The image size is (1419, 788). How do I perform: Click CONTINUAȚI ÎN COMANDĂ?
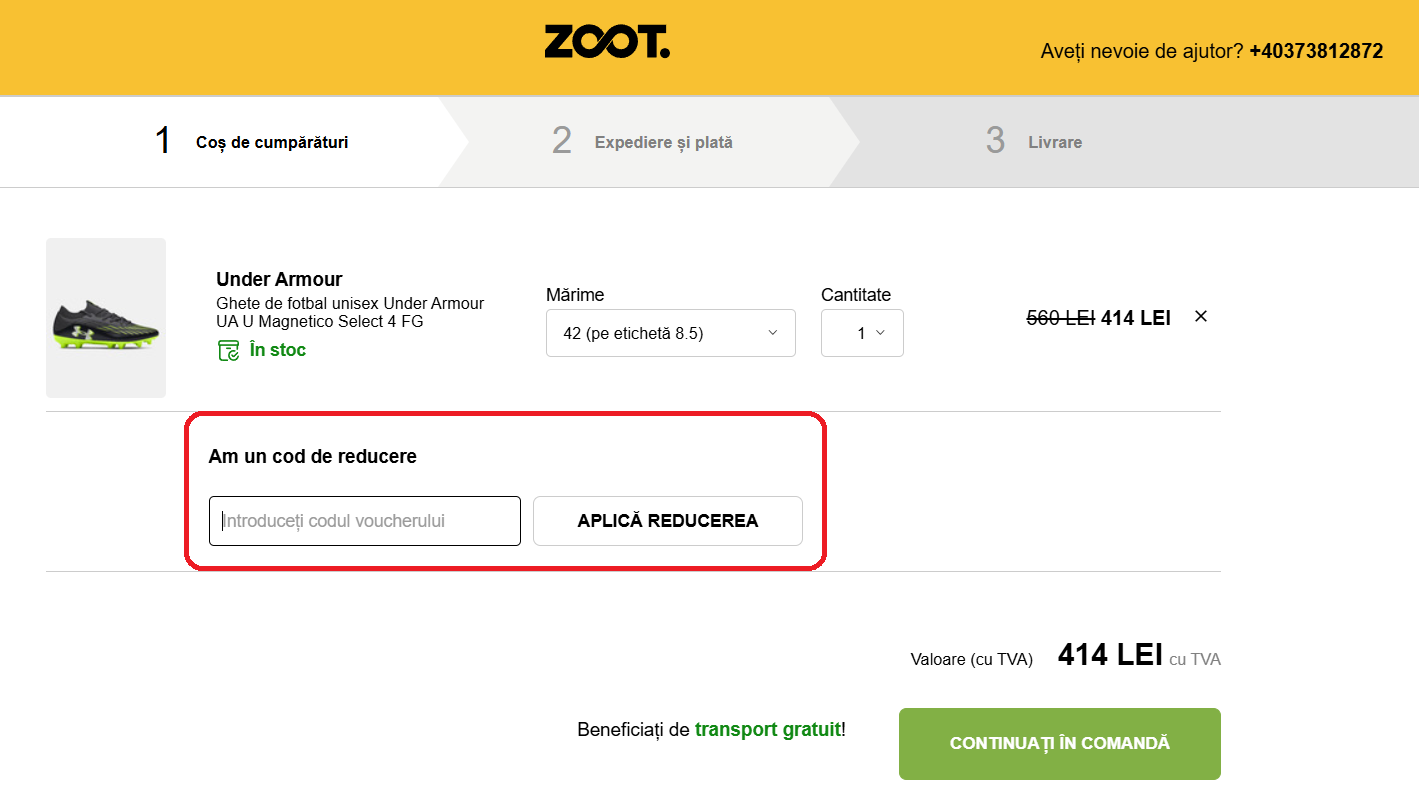pos(1059,743)
